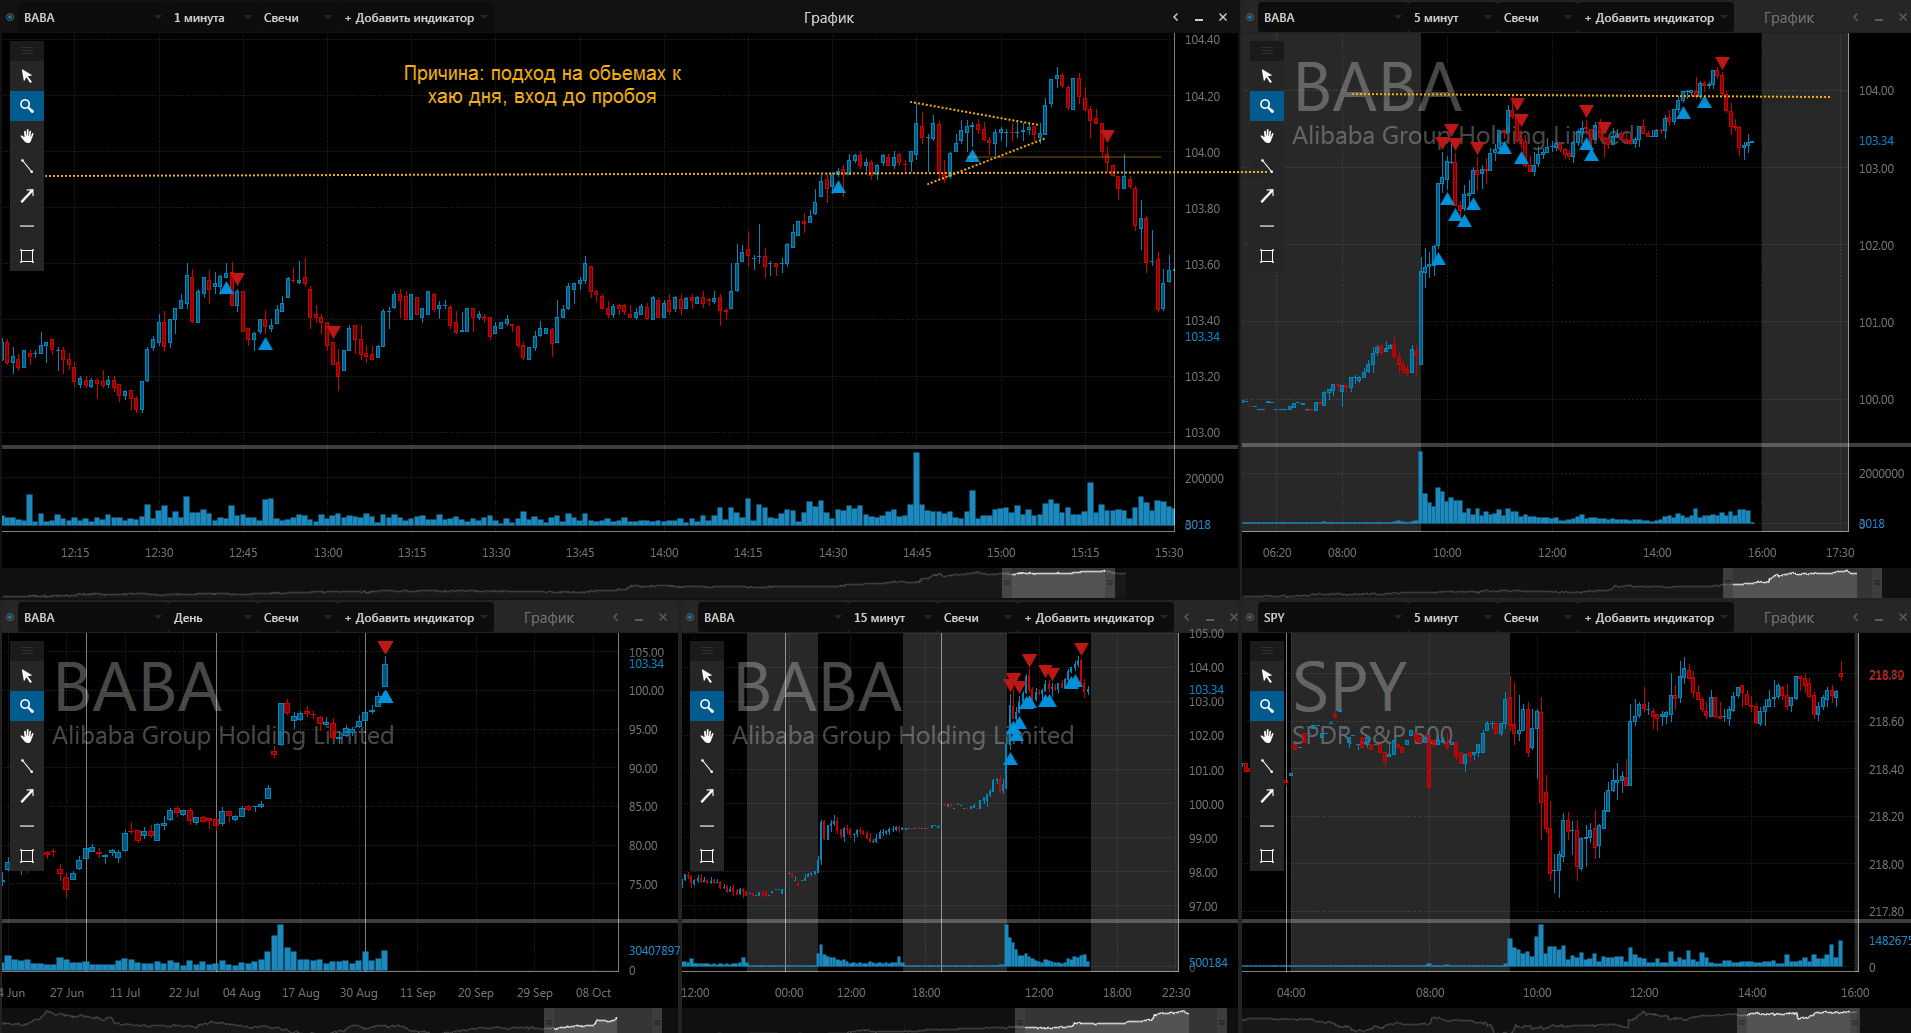1911x1033 pixels.
Task: Toggle the link circle on BABA daily panel
Action: point(10,617)
